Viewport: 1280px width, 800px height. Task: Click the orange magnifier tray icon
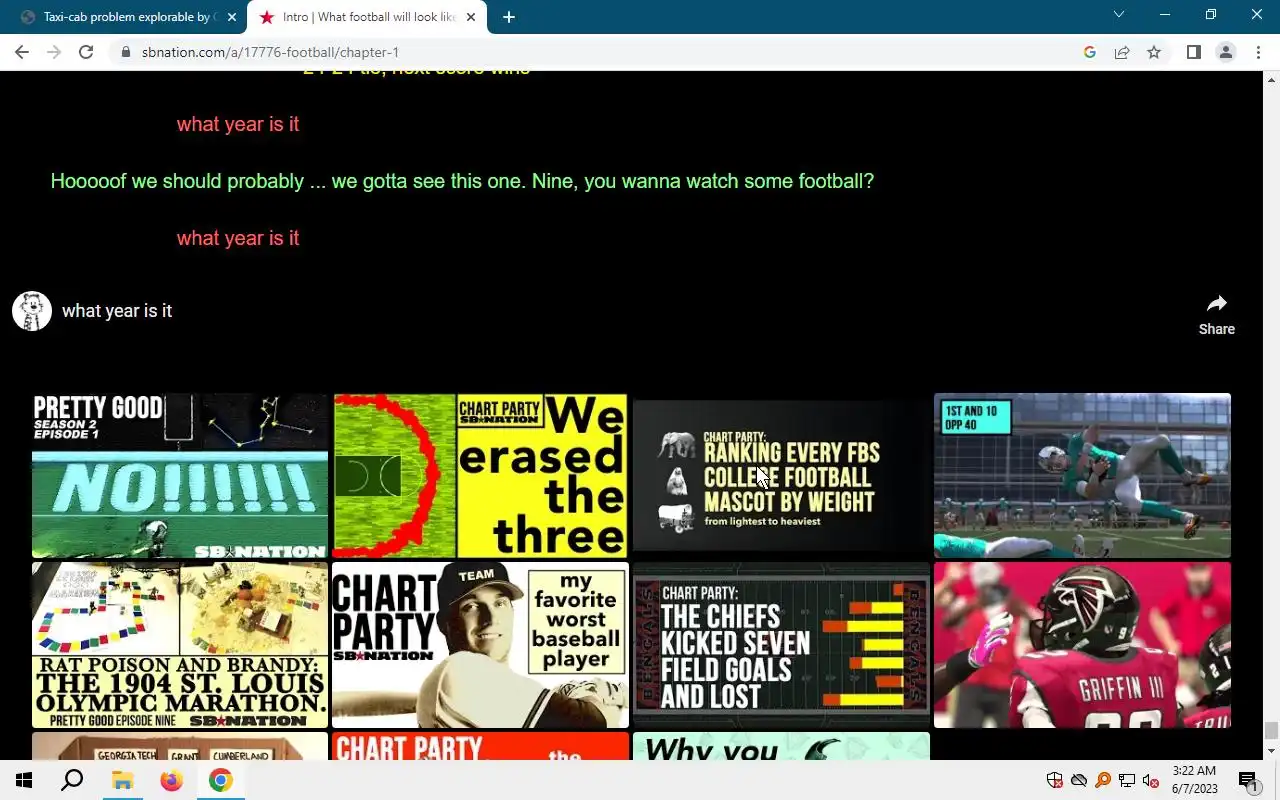[x=1103, y=781]
